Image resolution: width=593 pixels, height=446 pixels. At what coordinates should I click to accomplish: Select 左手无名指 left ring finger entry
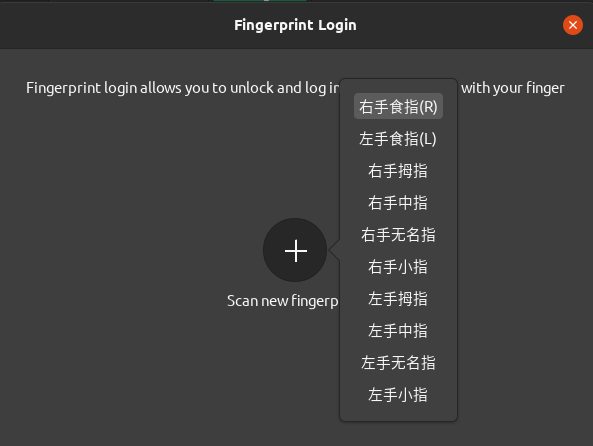click(398, 363)
